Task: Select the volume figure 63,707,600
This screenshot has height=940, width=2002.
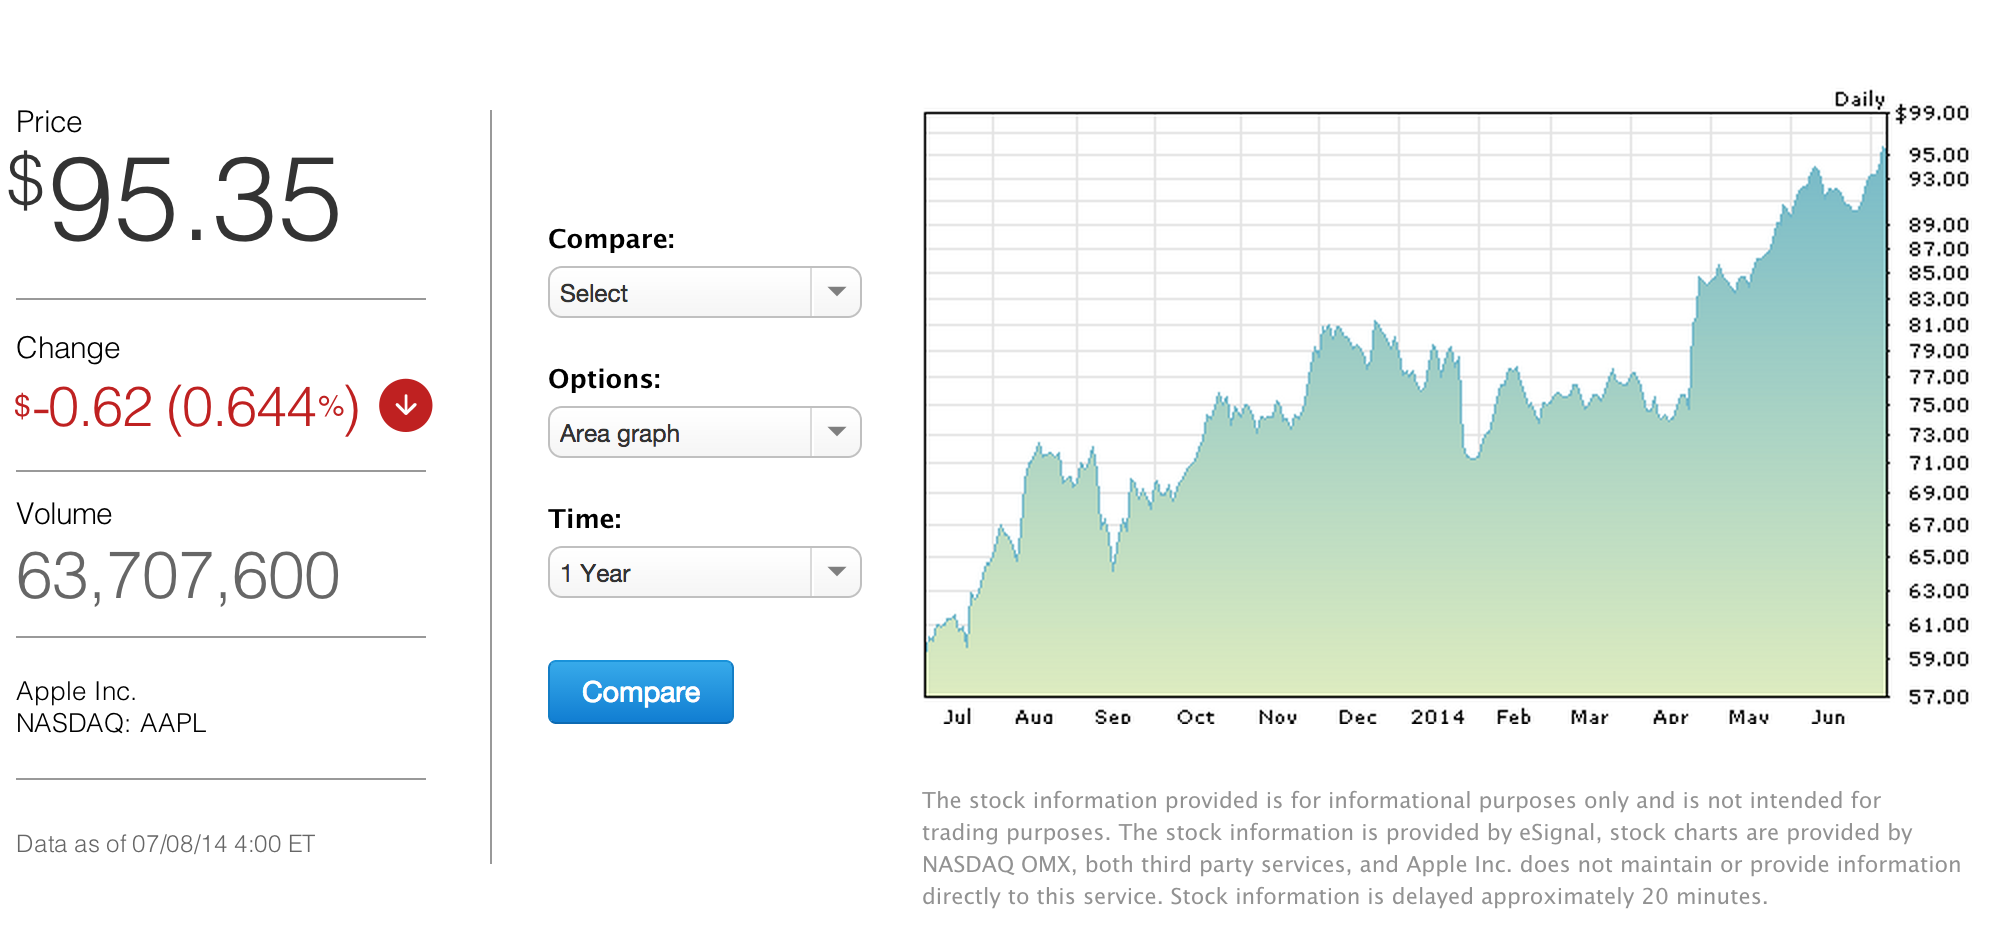Action: [x=178, y=577]
